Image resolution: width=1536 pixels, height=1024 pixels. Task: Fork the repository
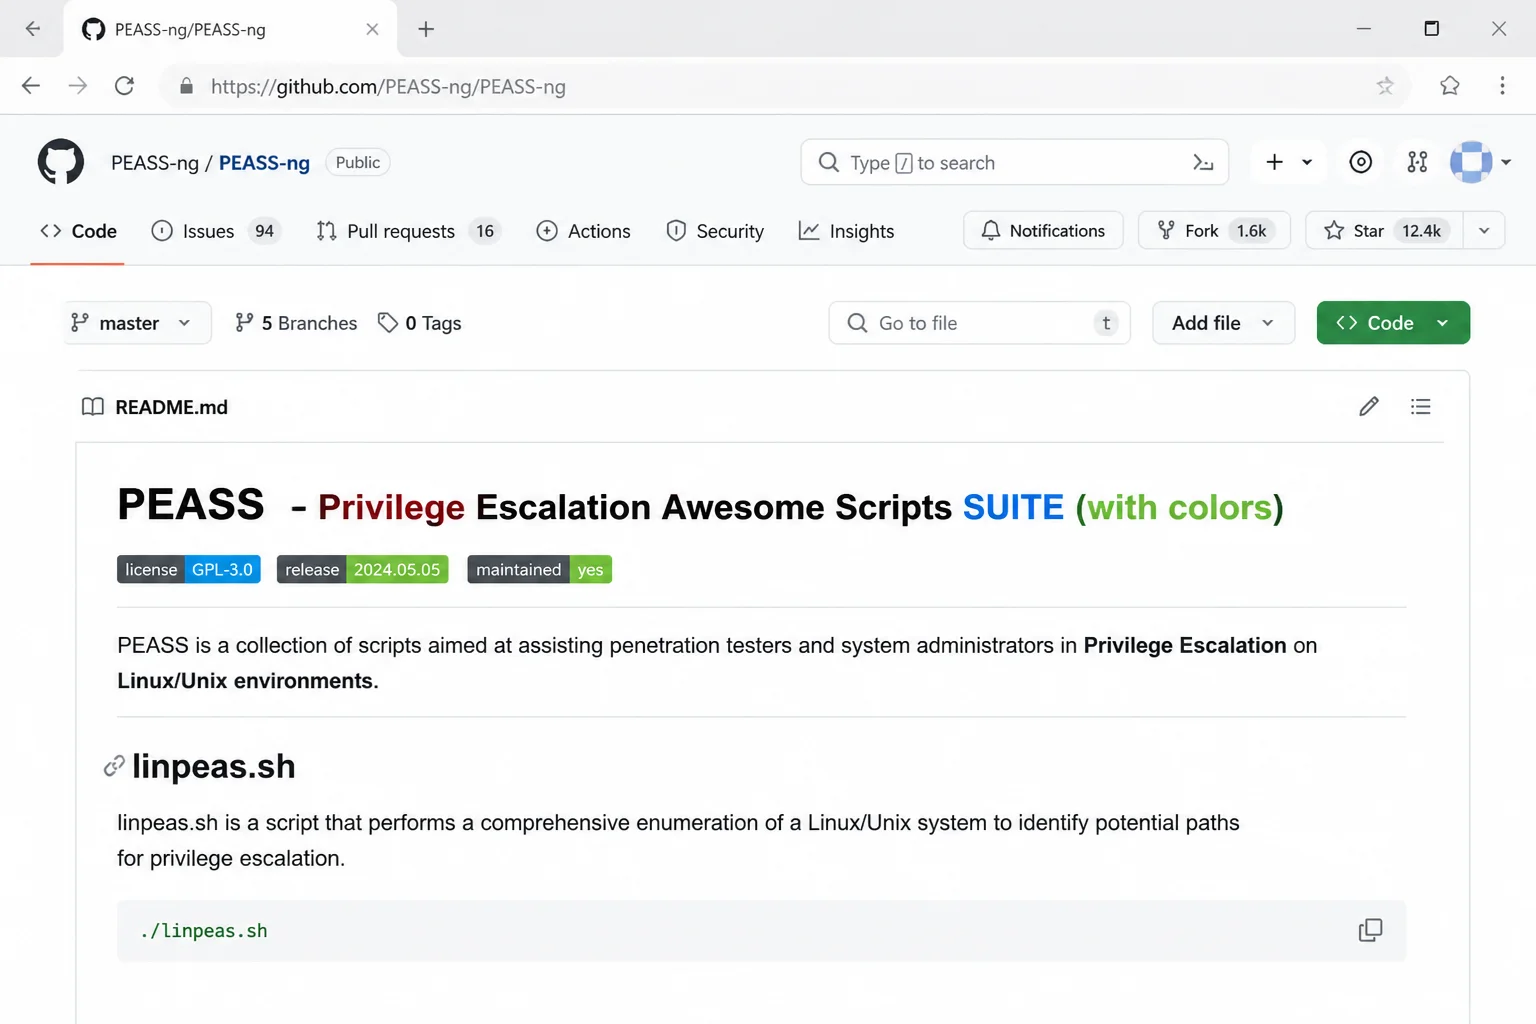click(1214, 230)
